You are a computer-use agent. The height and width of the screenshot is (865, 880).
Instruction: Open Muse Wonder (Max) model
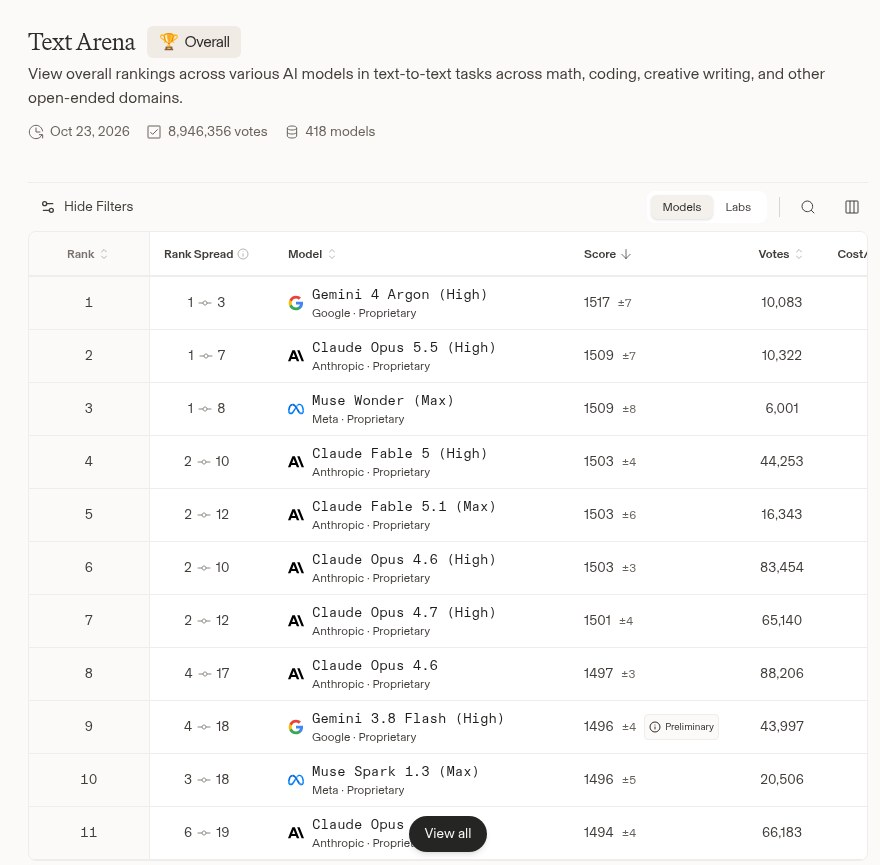[x=383, y=400]
